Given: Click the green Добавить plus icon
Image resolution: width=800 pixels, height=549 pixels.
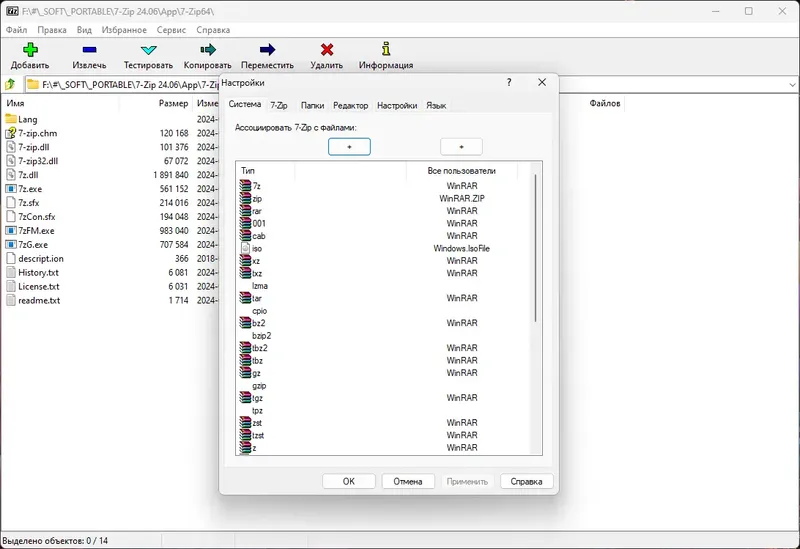Looking at the screenshot, I should click(30, 49).
